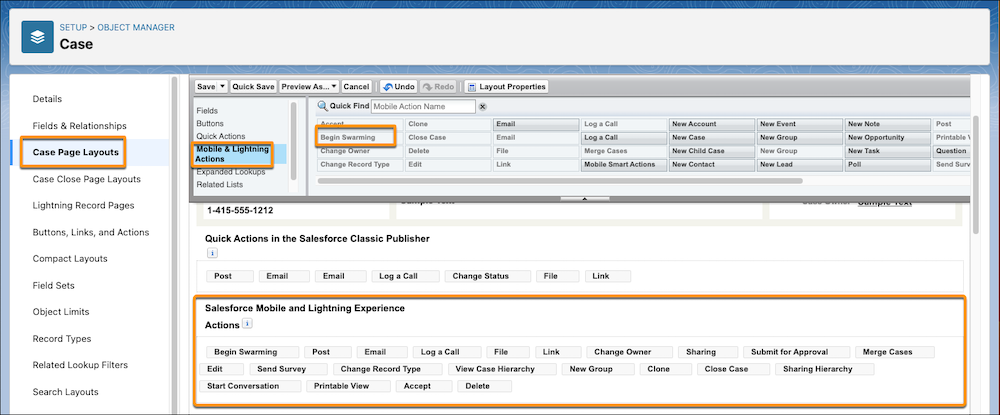Select Mobile & Lightning Actions category
Screen dimensions: 1000x415
click(233, 154)
